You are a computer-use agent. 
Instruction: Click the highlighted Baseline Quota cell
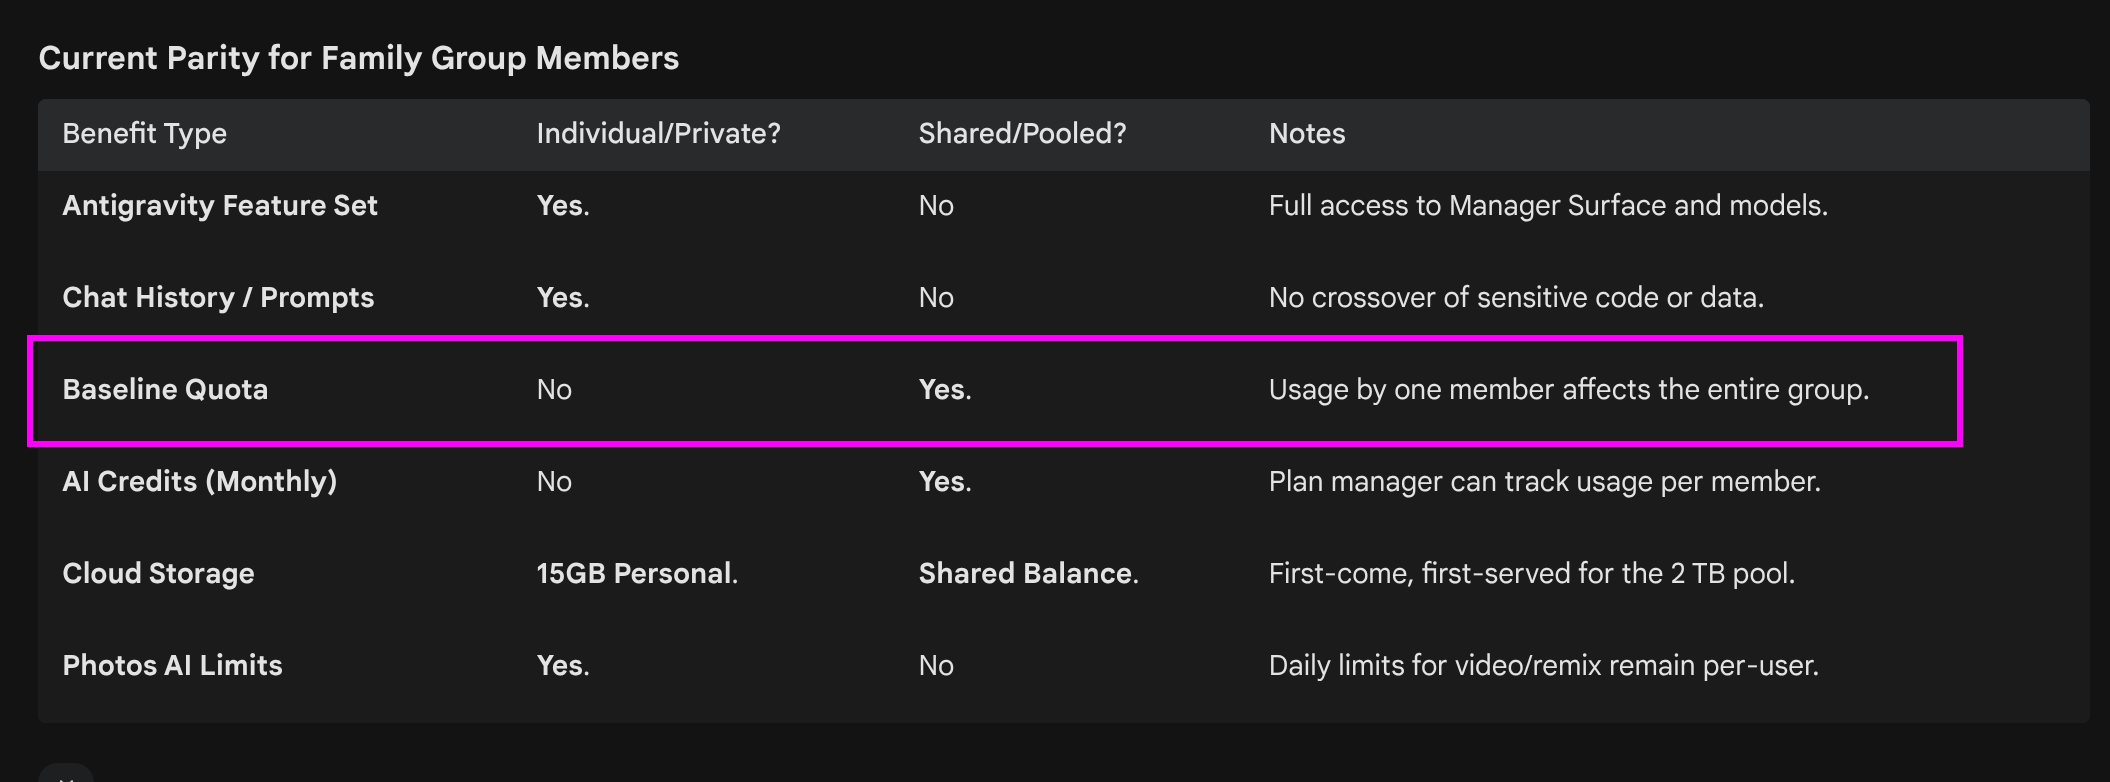point(165,390)
